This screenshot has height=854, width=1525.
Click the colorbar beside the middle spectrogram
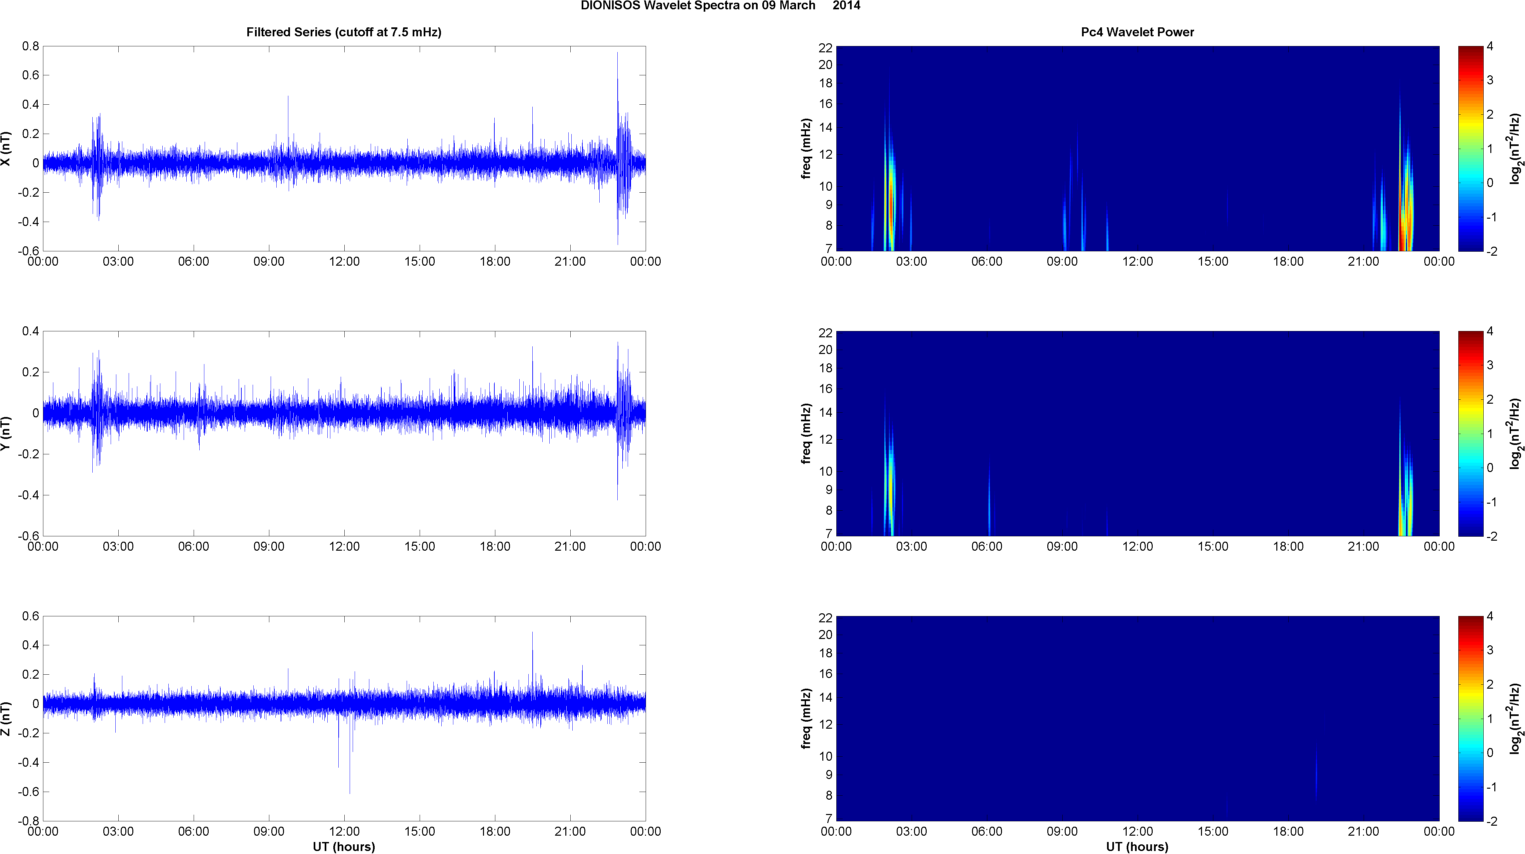[1470, 433]
